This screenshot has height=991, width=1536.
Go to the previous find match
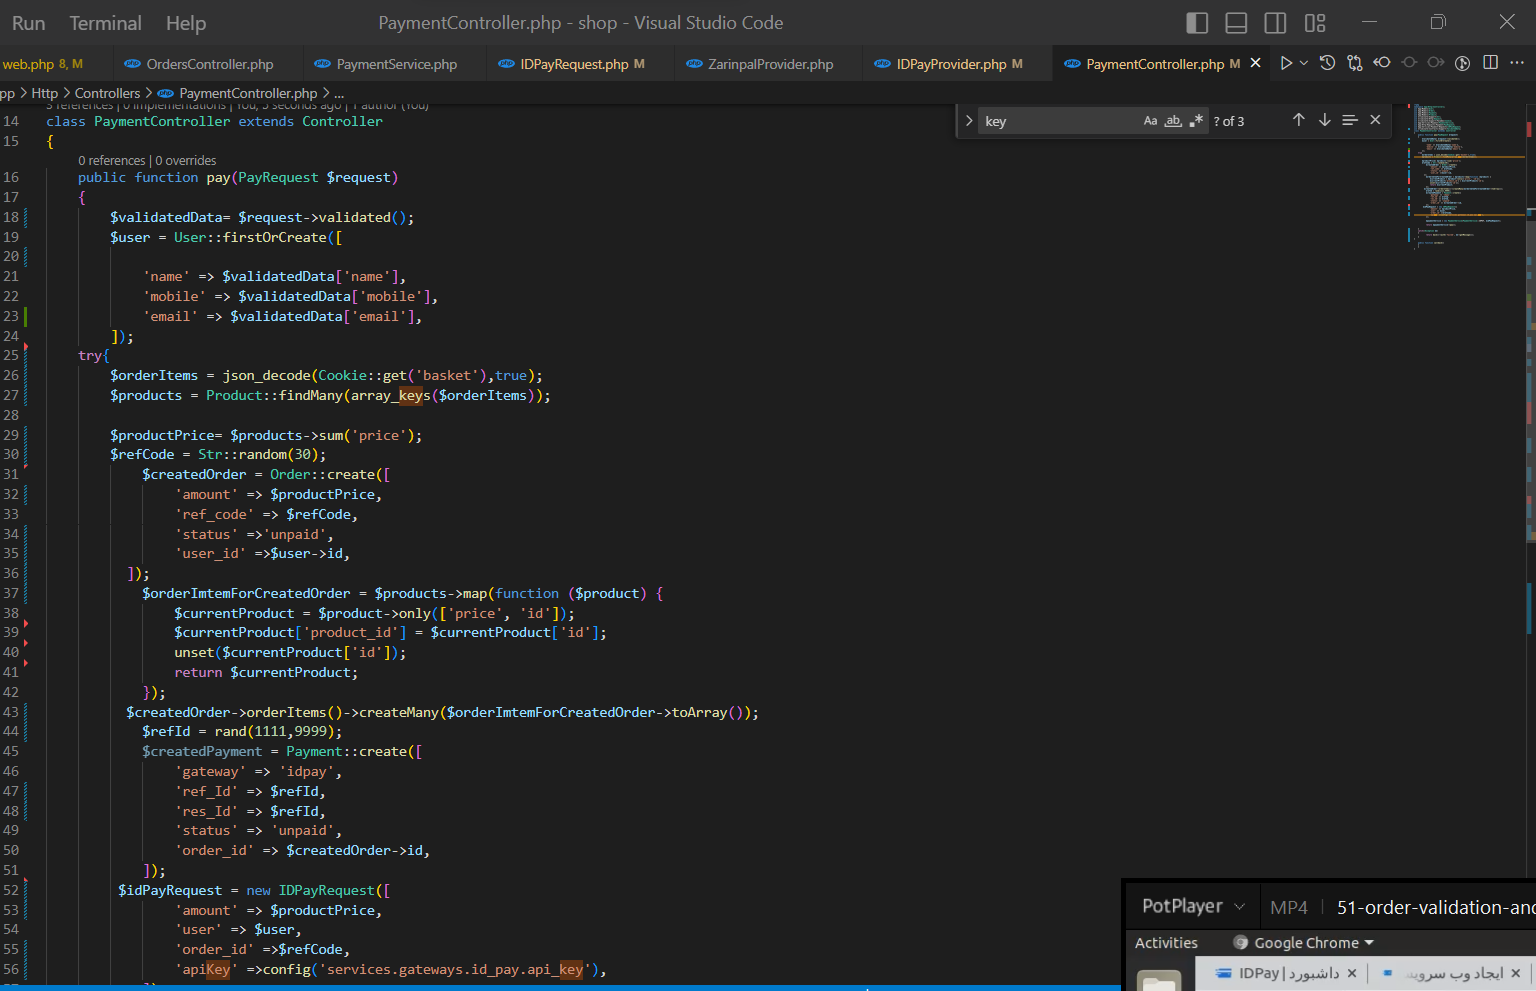pyautogui.click(x=1298, y=120)
